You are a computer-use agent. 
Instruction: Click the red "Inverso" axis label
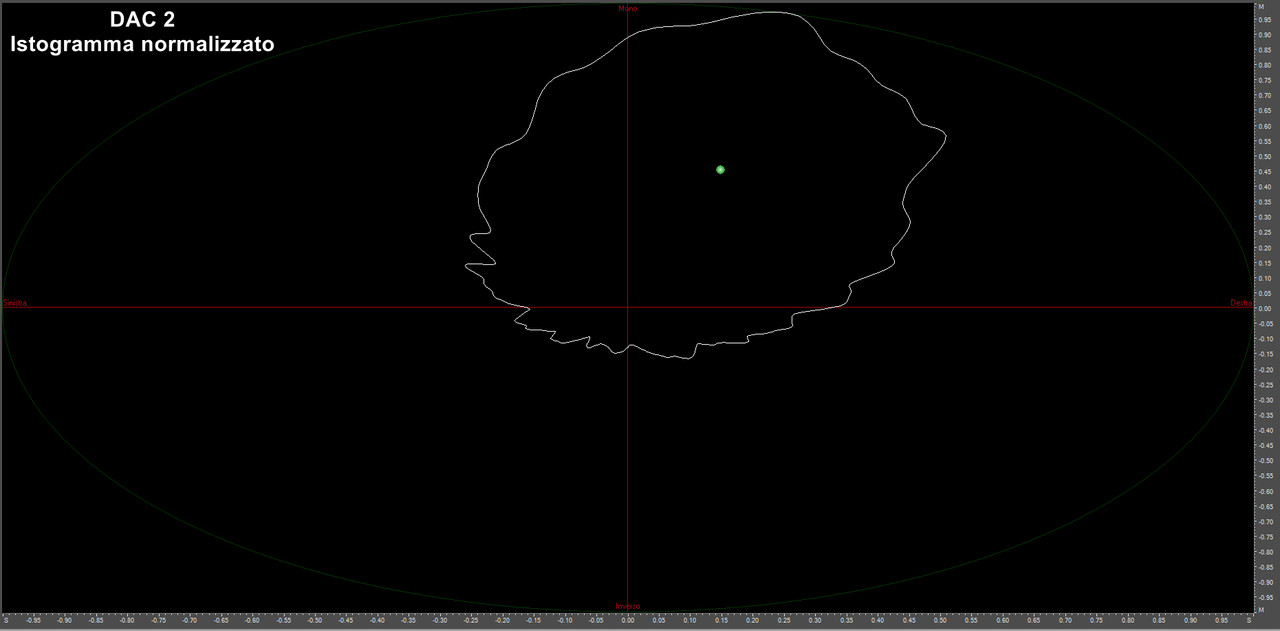click(628, 605)
